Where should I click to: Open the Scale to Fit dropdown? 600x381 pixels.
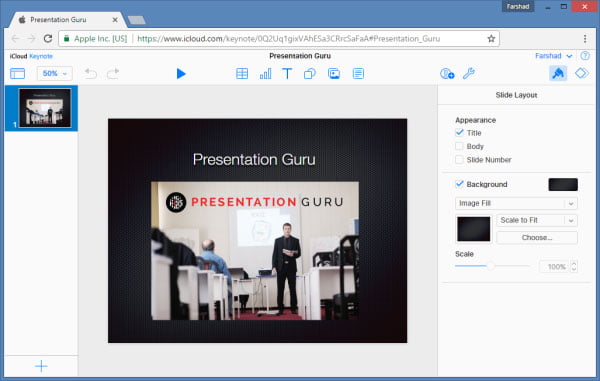pos(536,220)
